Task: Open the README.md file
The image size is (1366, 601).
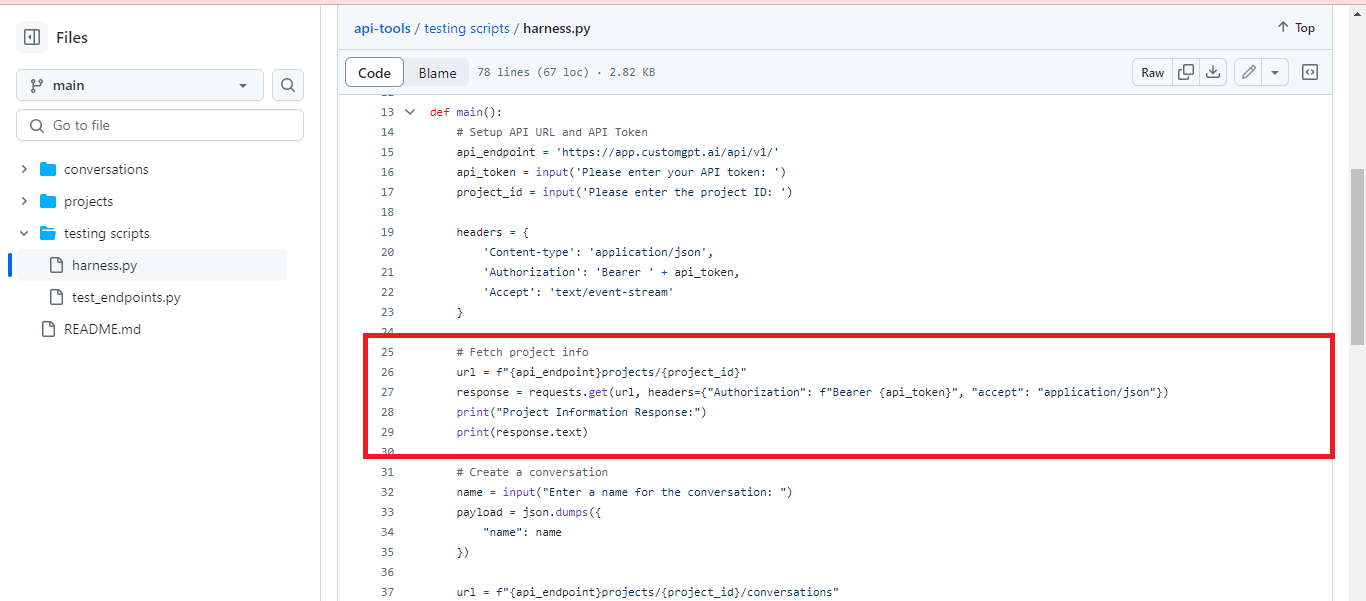Action: 102,328
